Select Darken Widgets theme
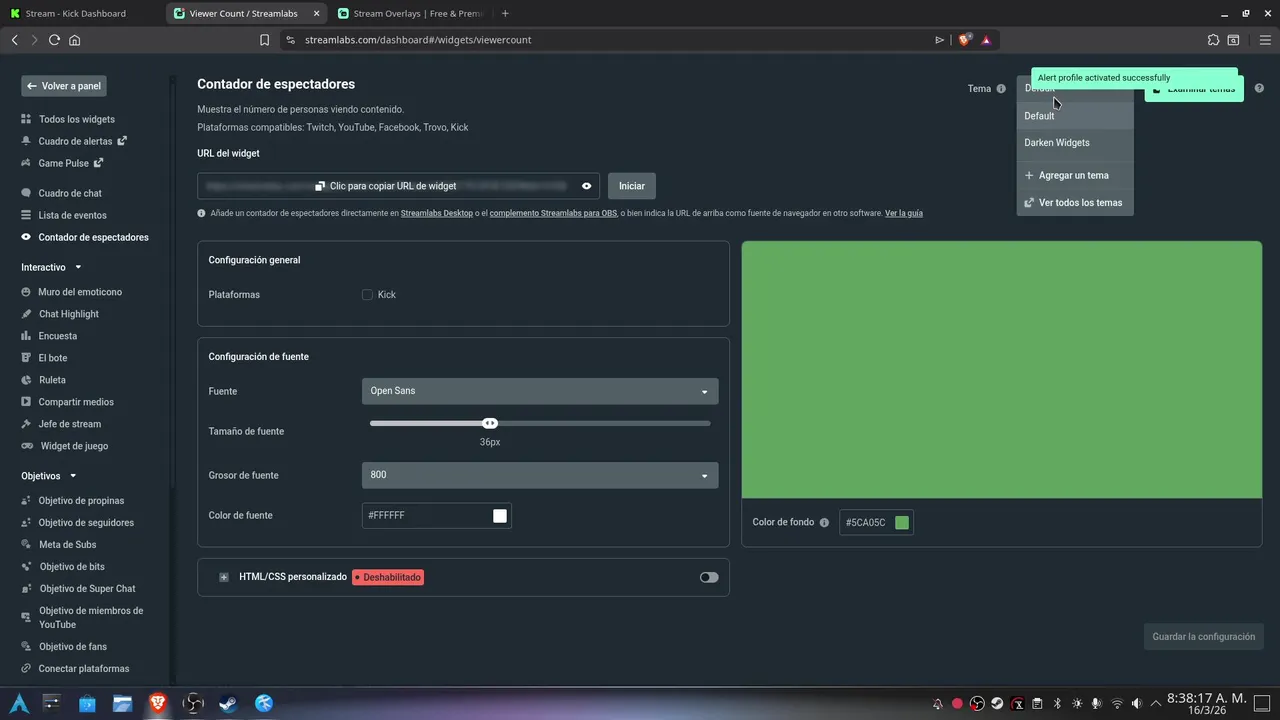Image resolution: width=1280 pixels, height=720 pixels. [1075, 143]
